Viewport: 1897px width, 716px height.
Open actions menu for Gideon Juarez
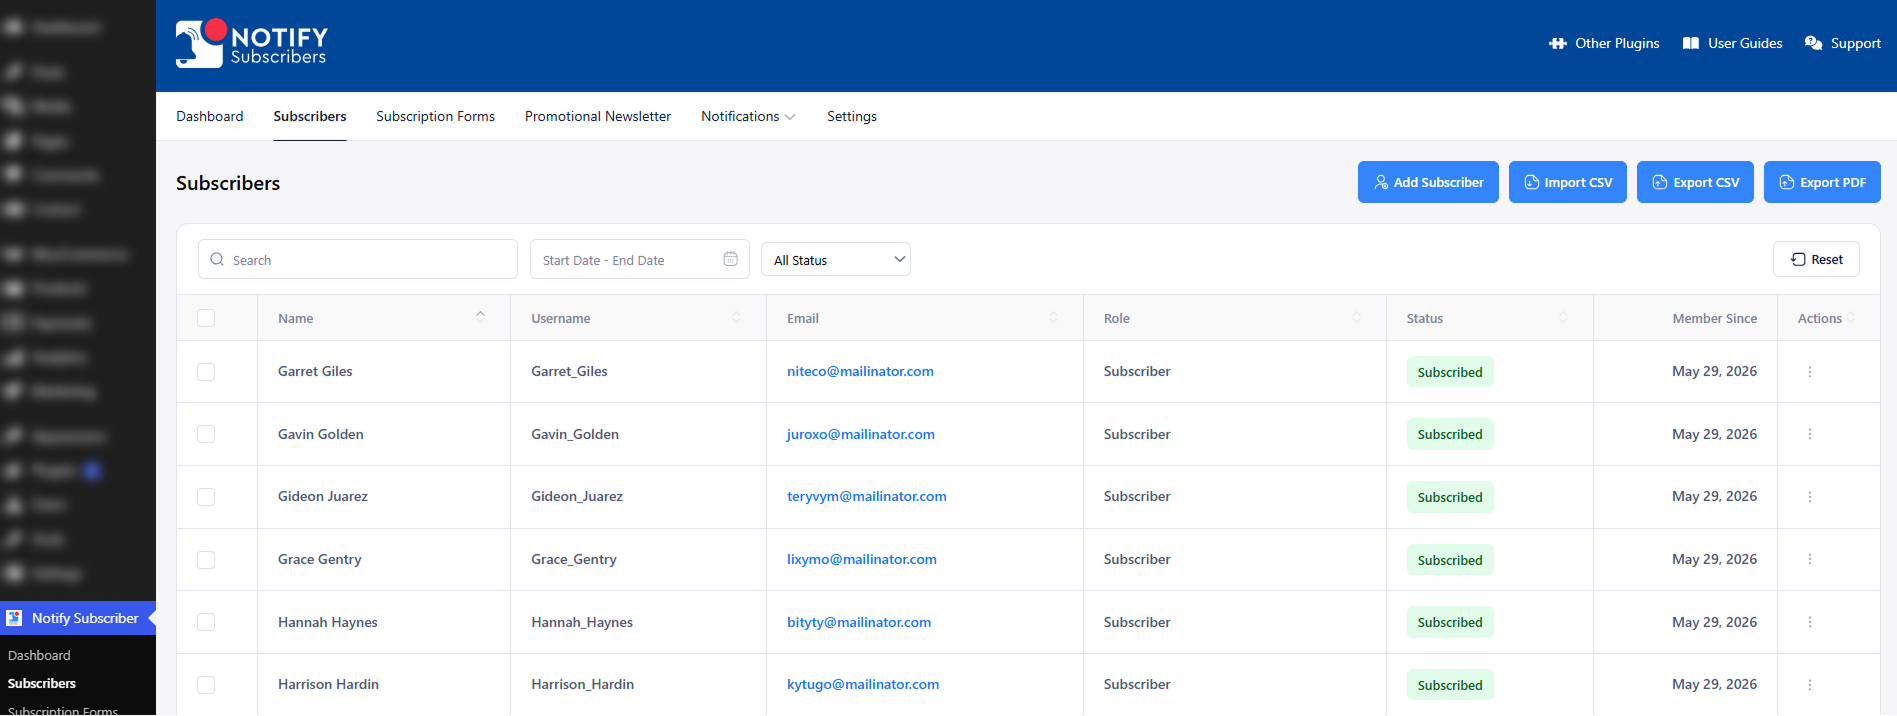click(1810, 497)
